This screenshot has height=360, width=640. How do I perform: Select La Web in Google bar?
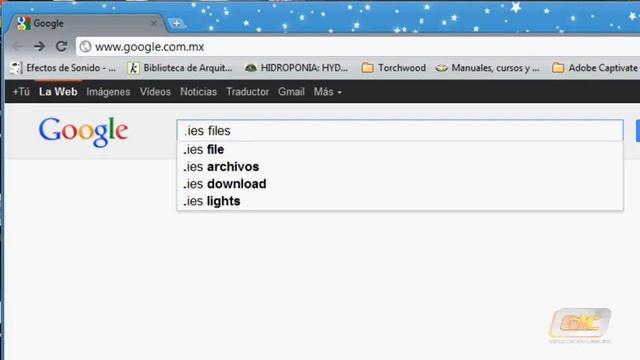pyautogui.click(x=58, y=92)
